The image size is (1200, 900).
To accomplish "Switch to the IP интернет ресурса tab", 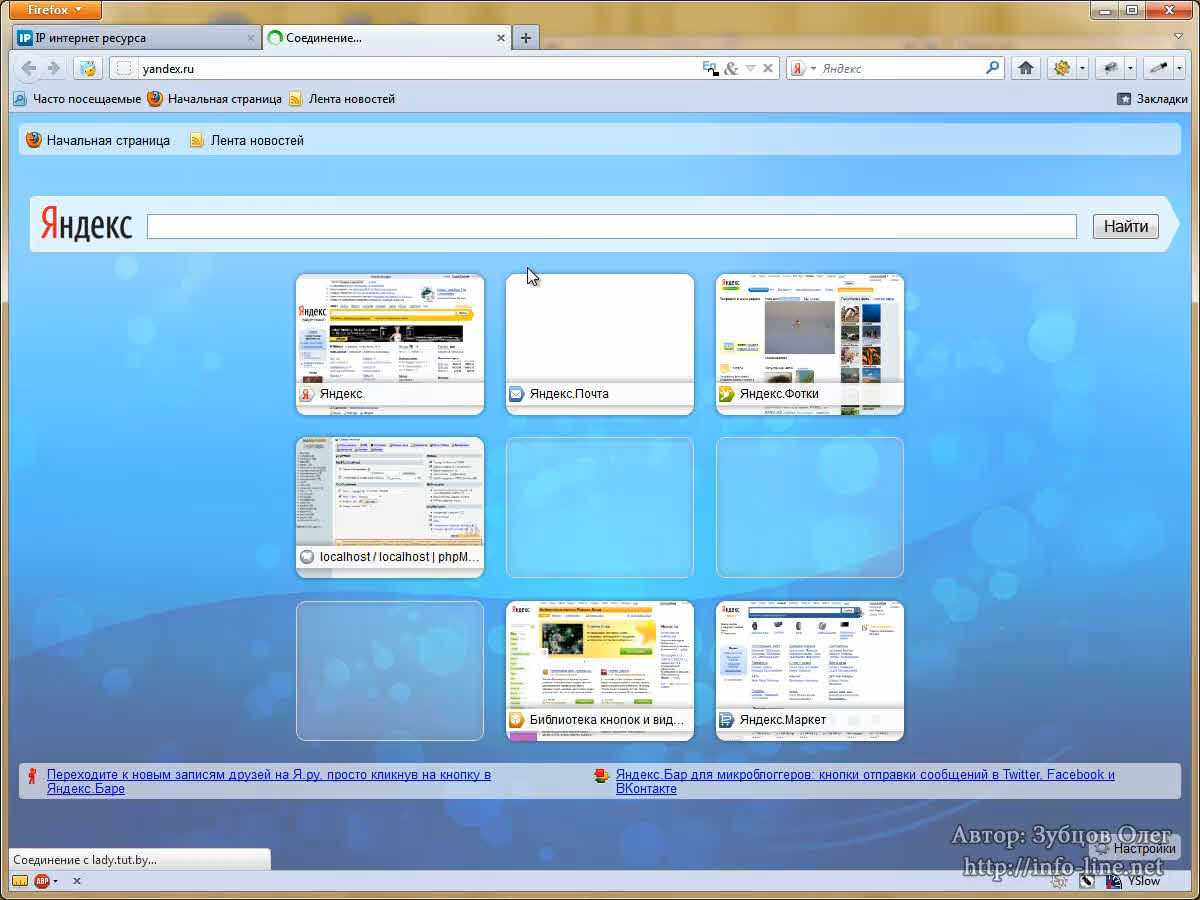I will click(x=135, y=38).
